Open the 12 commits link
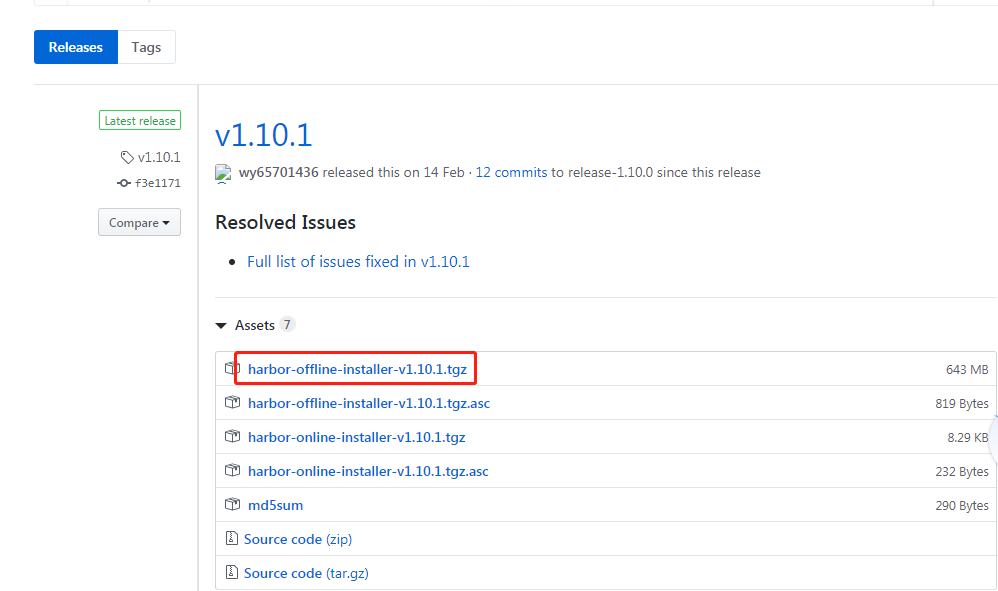This screenshot has height=591, width=998. coord(511,172)
